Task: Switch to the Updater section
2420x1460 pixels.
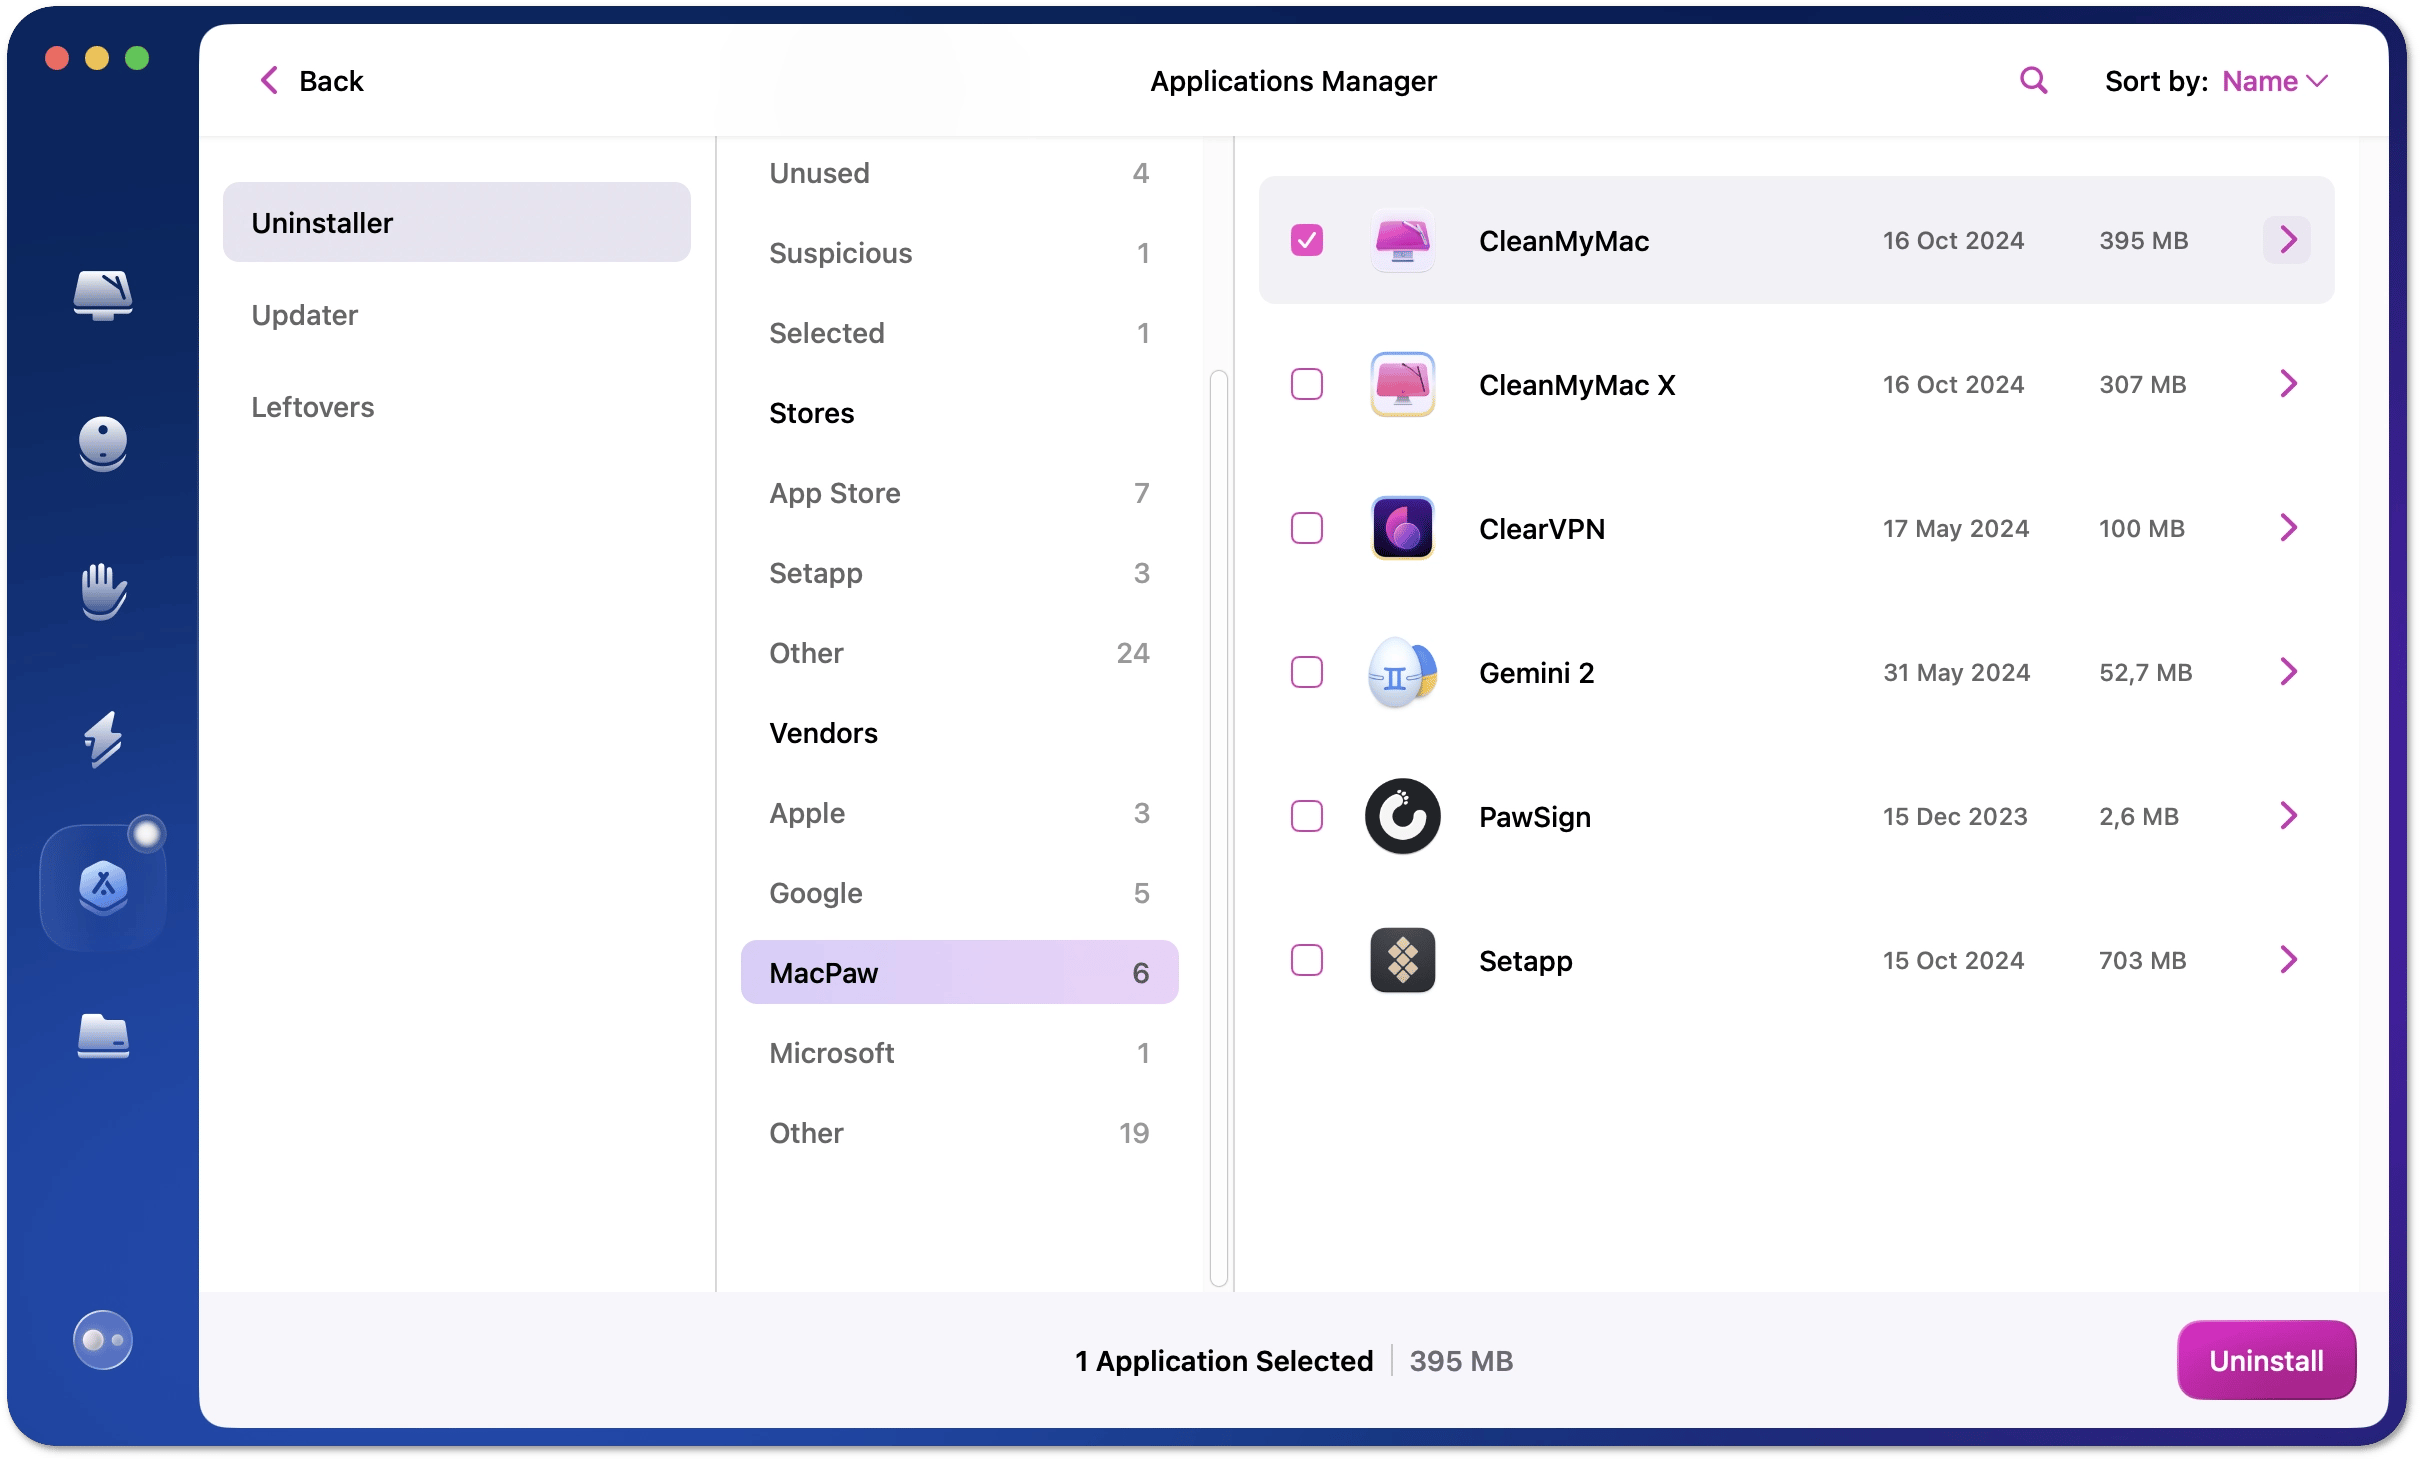Action: click(456, 315)
